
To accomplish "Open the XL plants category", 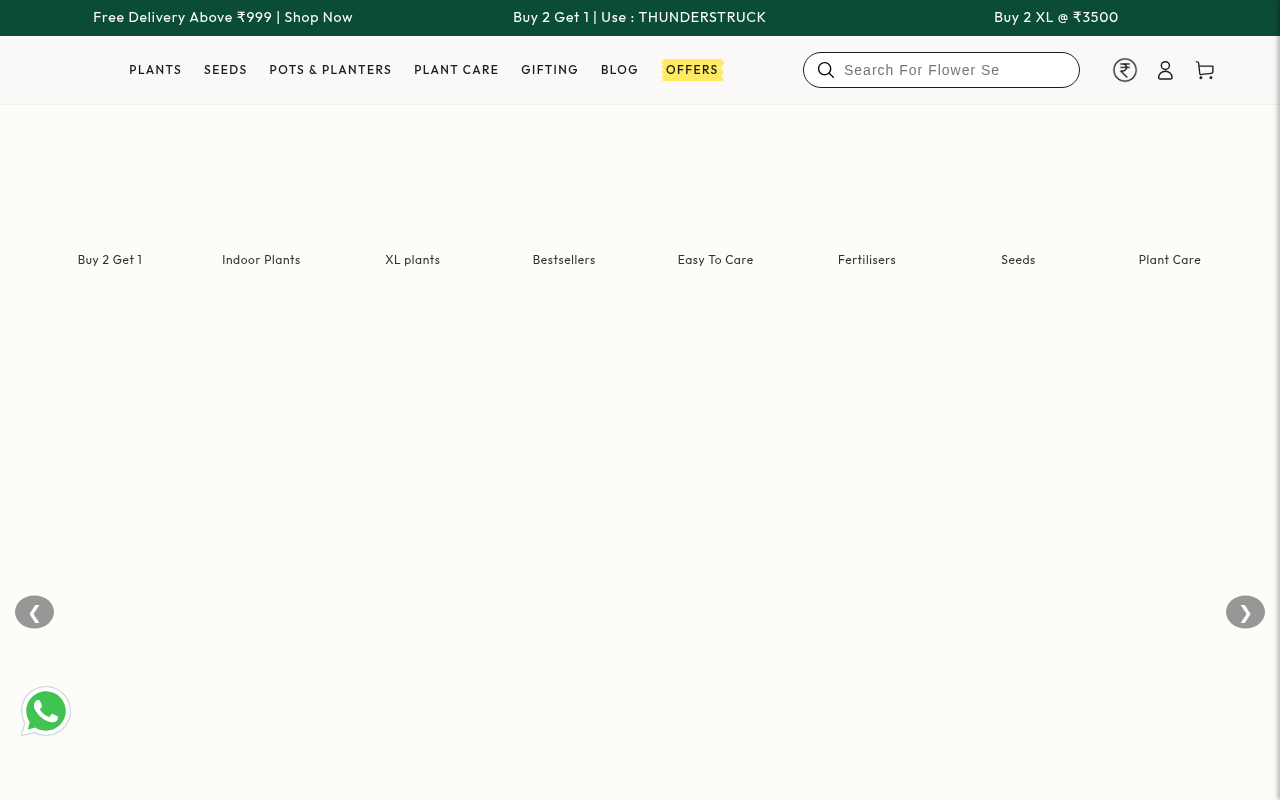I will [x=412, y=260].
